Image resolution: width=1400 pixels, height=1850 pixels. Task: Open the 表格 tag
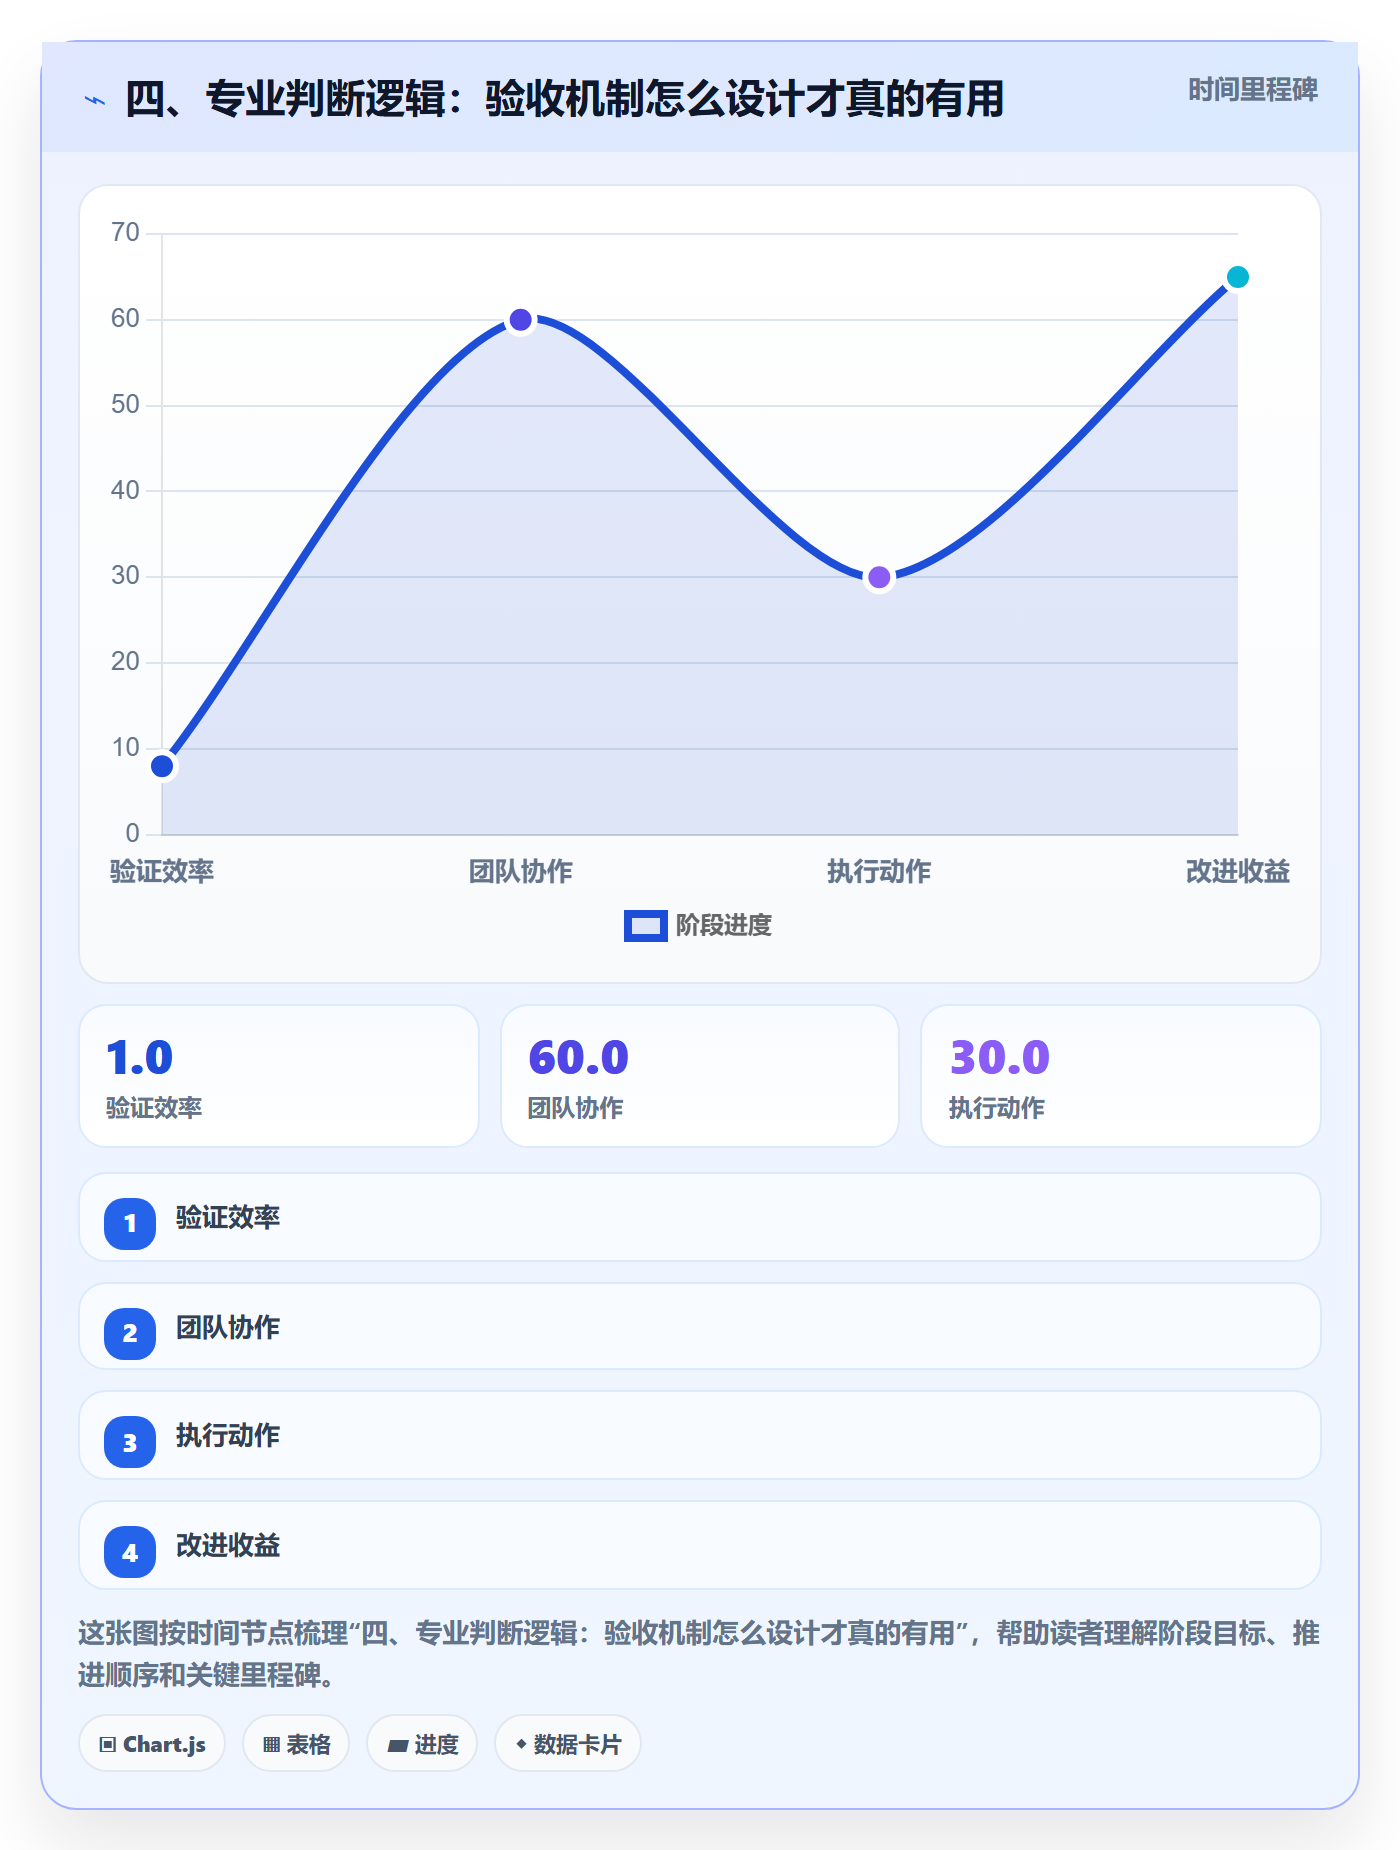[296, 1744]
